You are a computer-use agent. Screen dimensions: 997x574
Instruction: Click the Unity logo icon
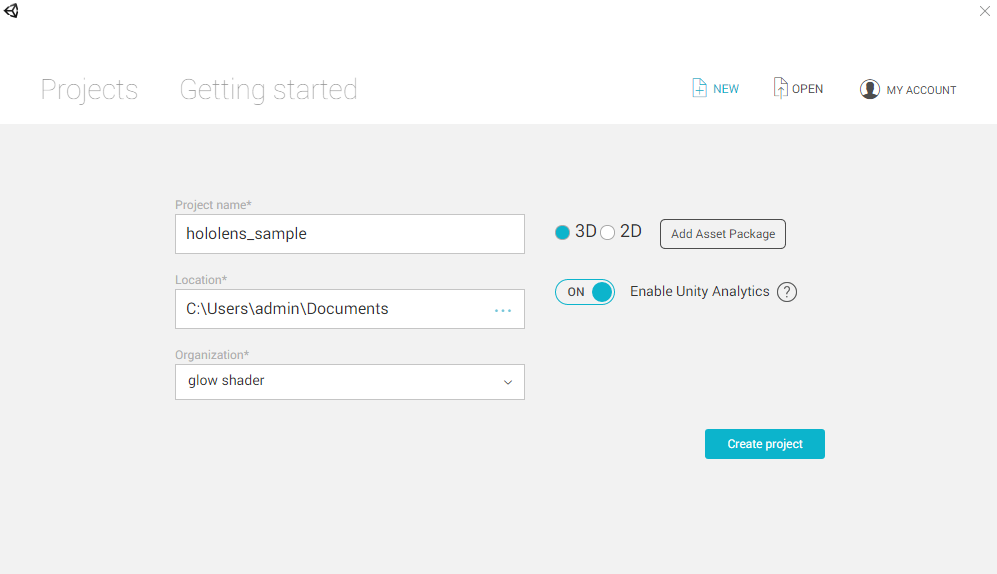click(x=11, y=11)
